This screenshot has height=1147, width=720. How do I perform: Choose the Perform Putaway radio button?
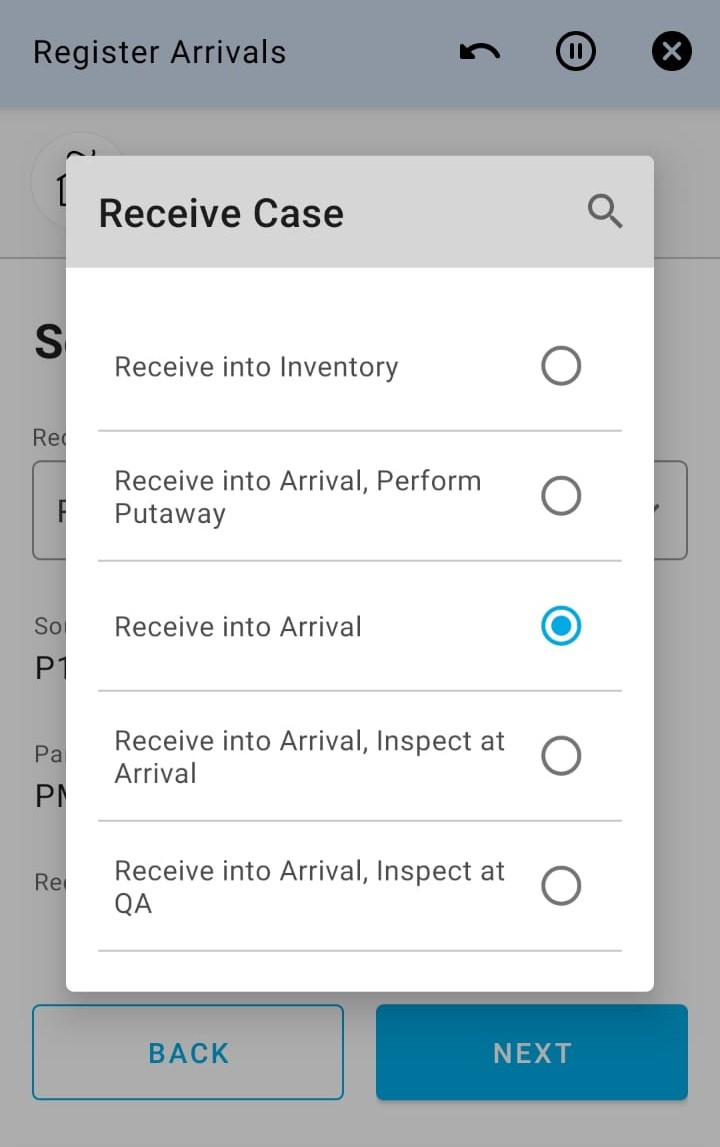pos(561,496)
